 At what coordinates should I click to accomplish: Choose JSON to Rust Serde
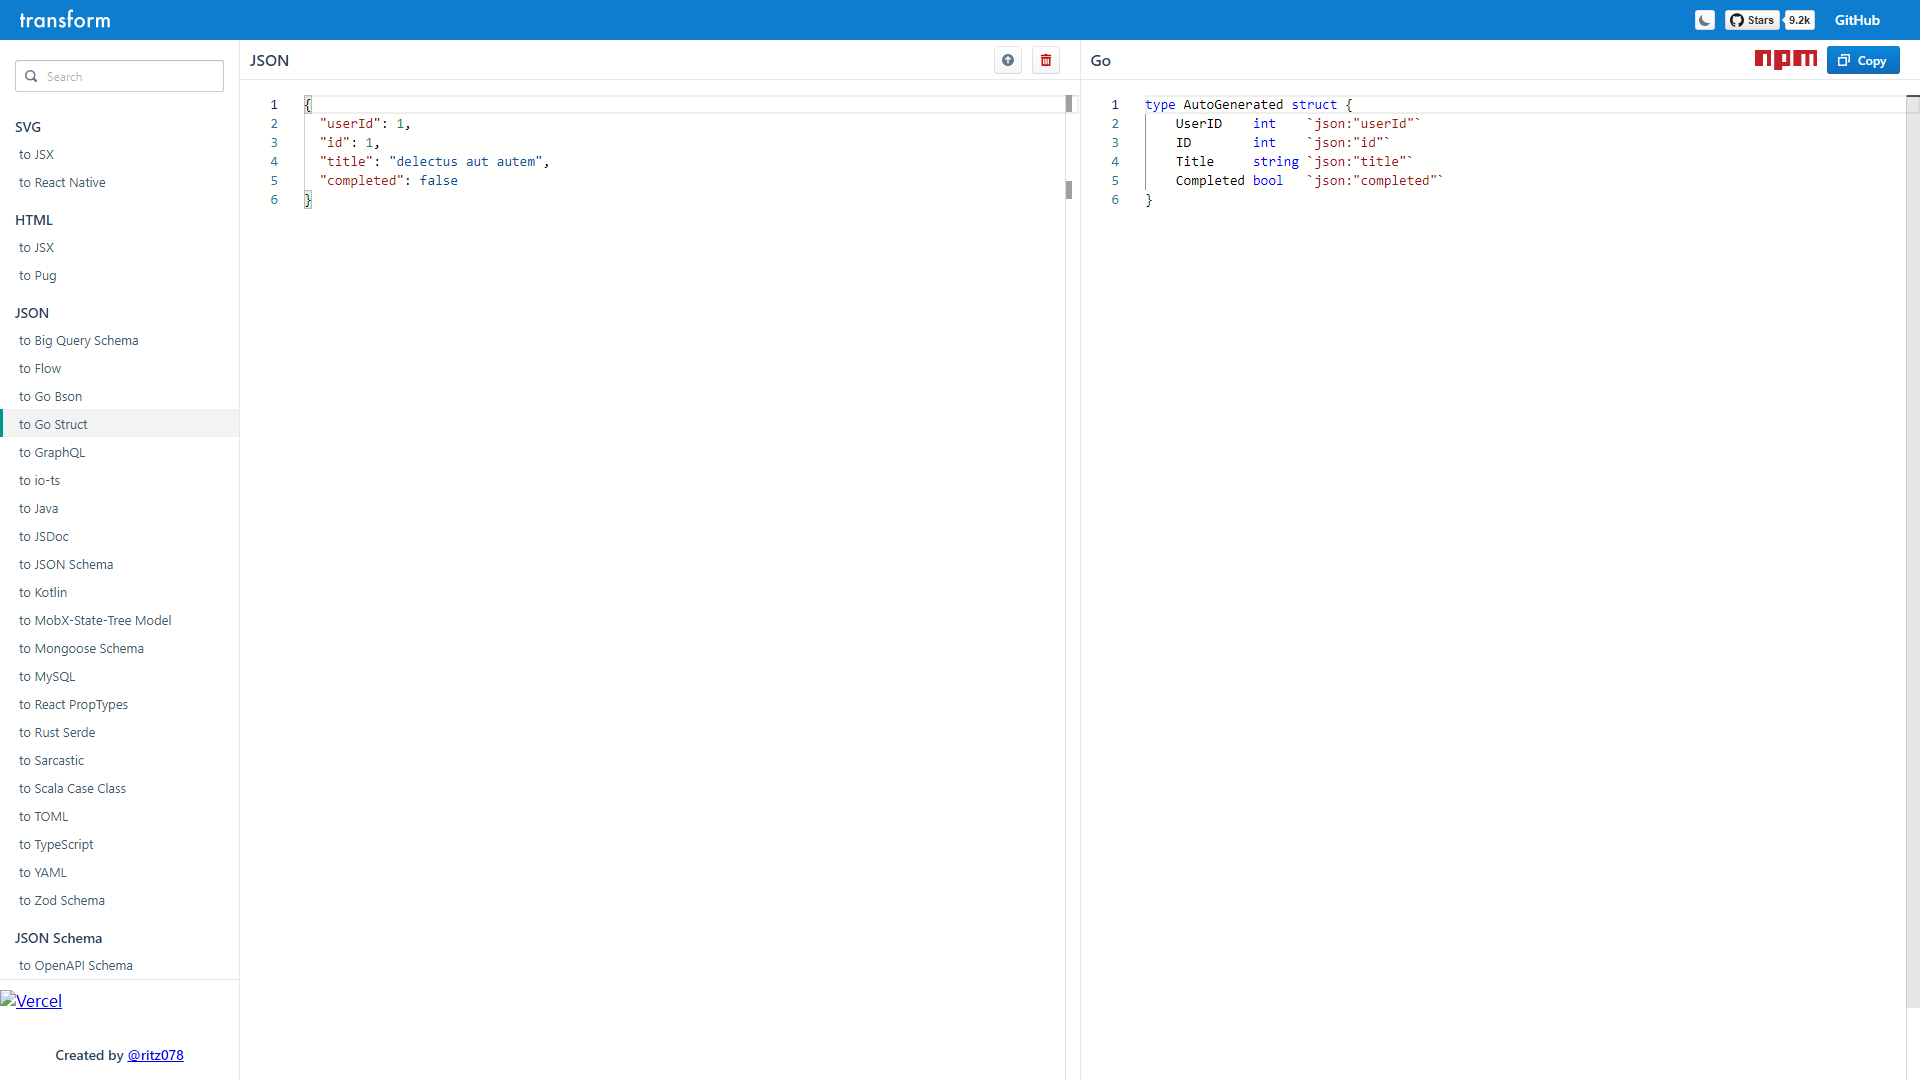120,732
